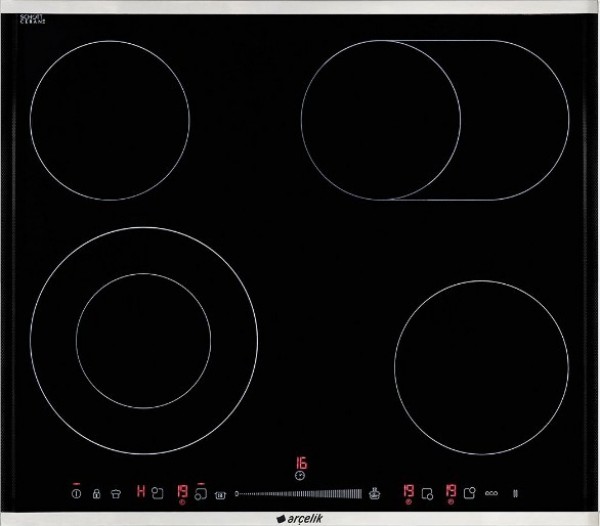The width and height of the screenshot is (600, 526).
Task: Tap the red H residual heat display
Action: [141, 491]
